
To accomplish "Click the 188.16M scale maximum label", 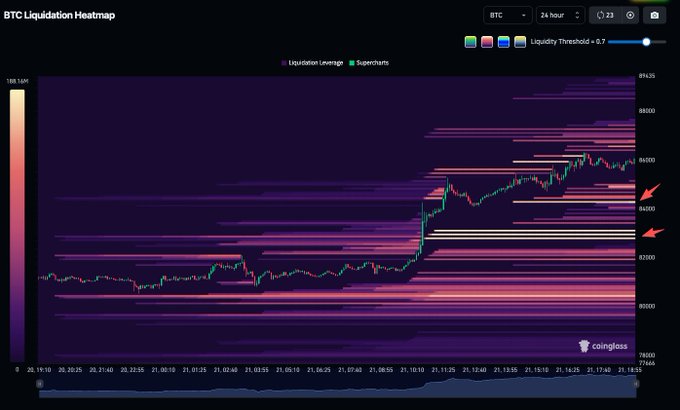I will 17,81.
